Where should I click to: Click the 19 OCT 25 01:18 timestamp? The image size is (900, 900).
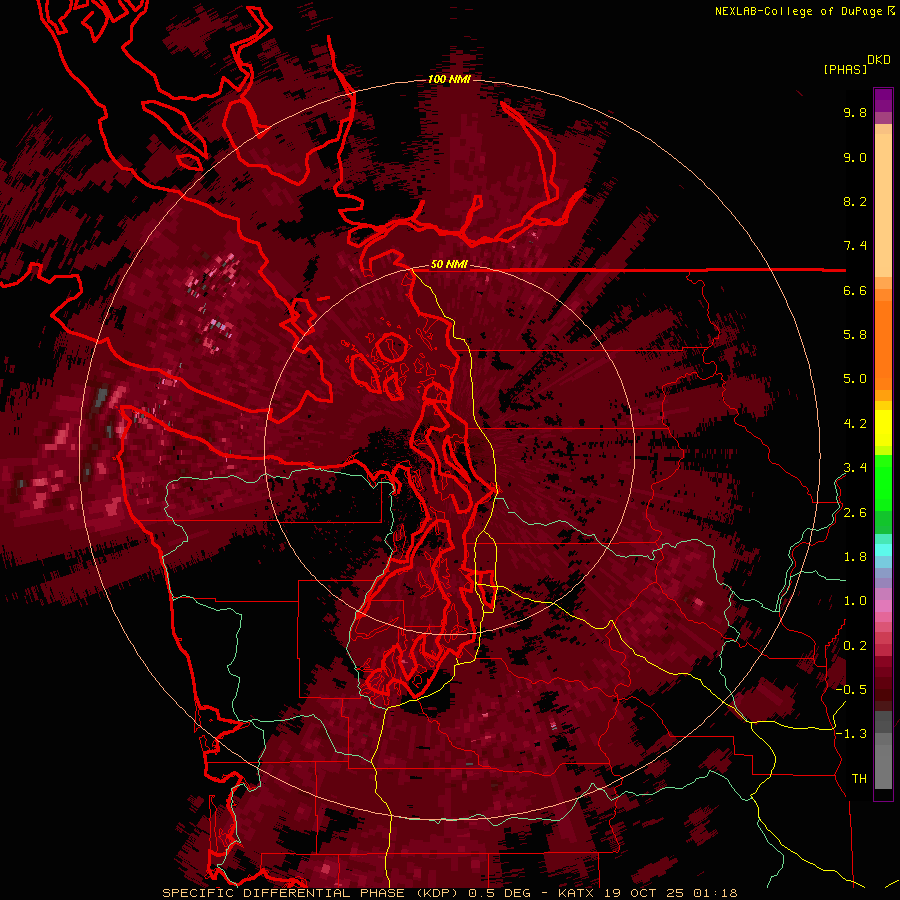pos(671,893)
